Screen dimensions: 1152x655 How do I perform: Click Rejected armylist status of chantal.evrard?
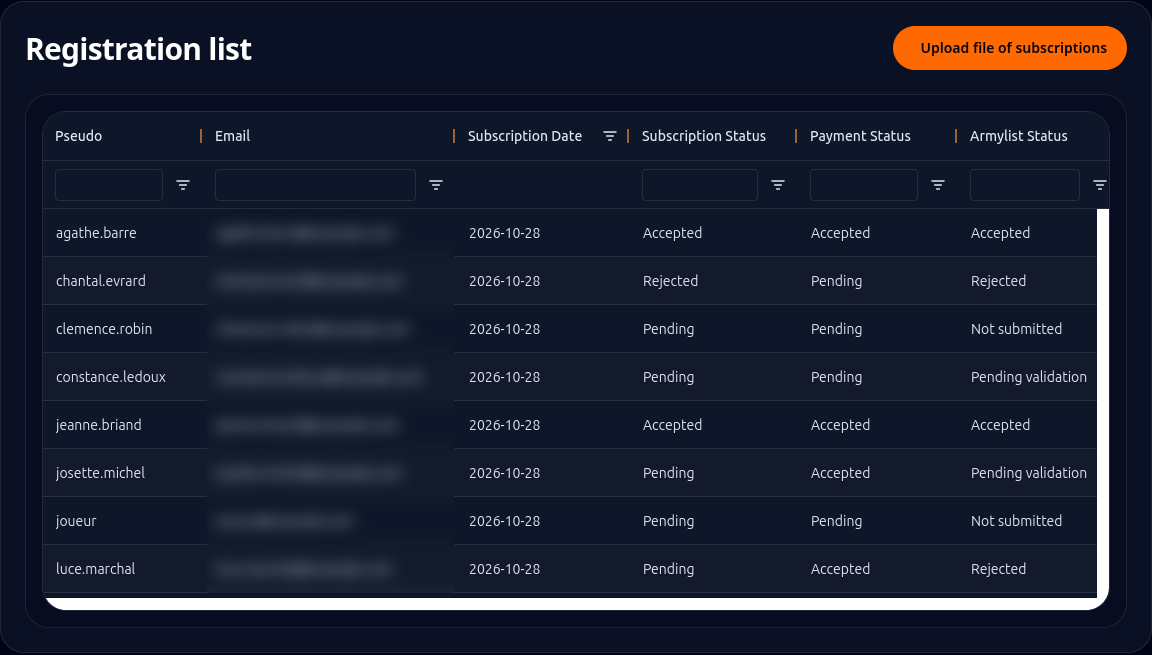[998, 281]
